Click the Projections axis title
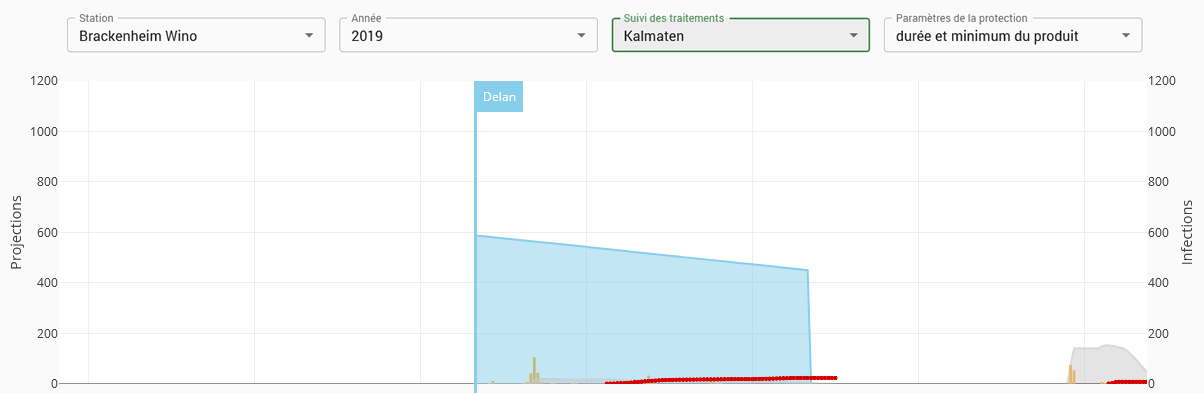Viewport: 1204px width, 393px height. click(x=16, y=232)
